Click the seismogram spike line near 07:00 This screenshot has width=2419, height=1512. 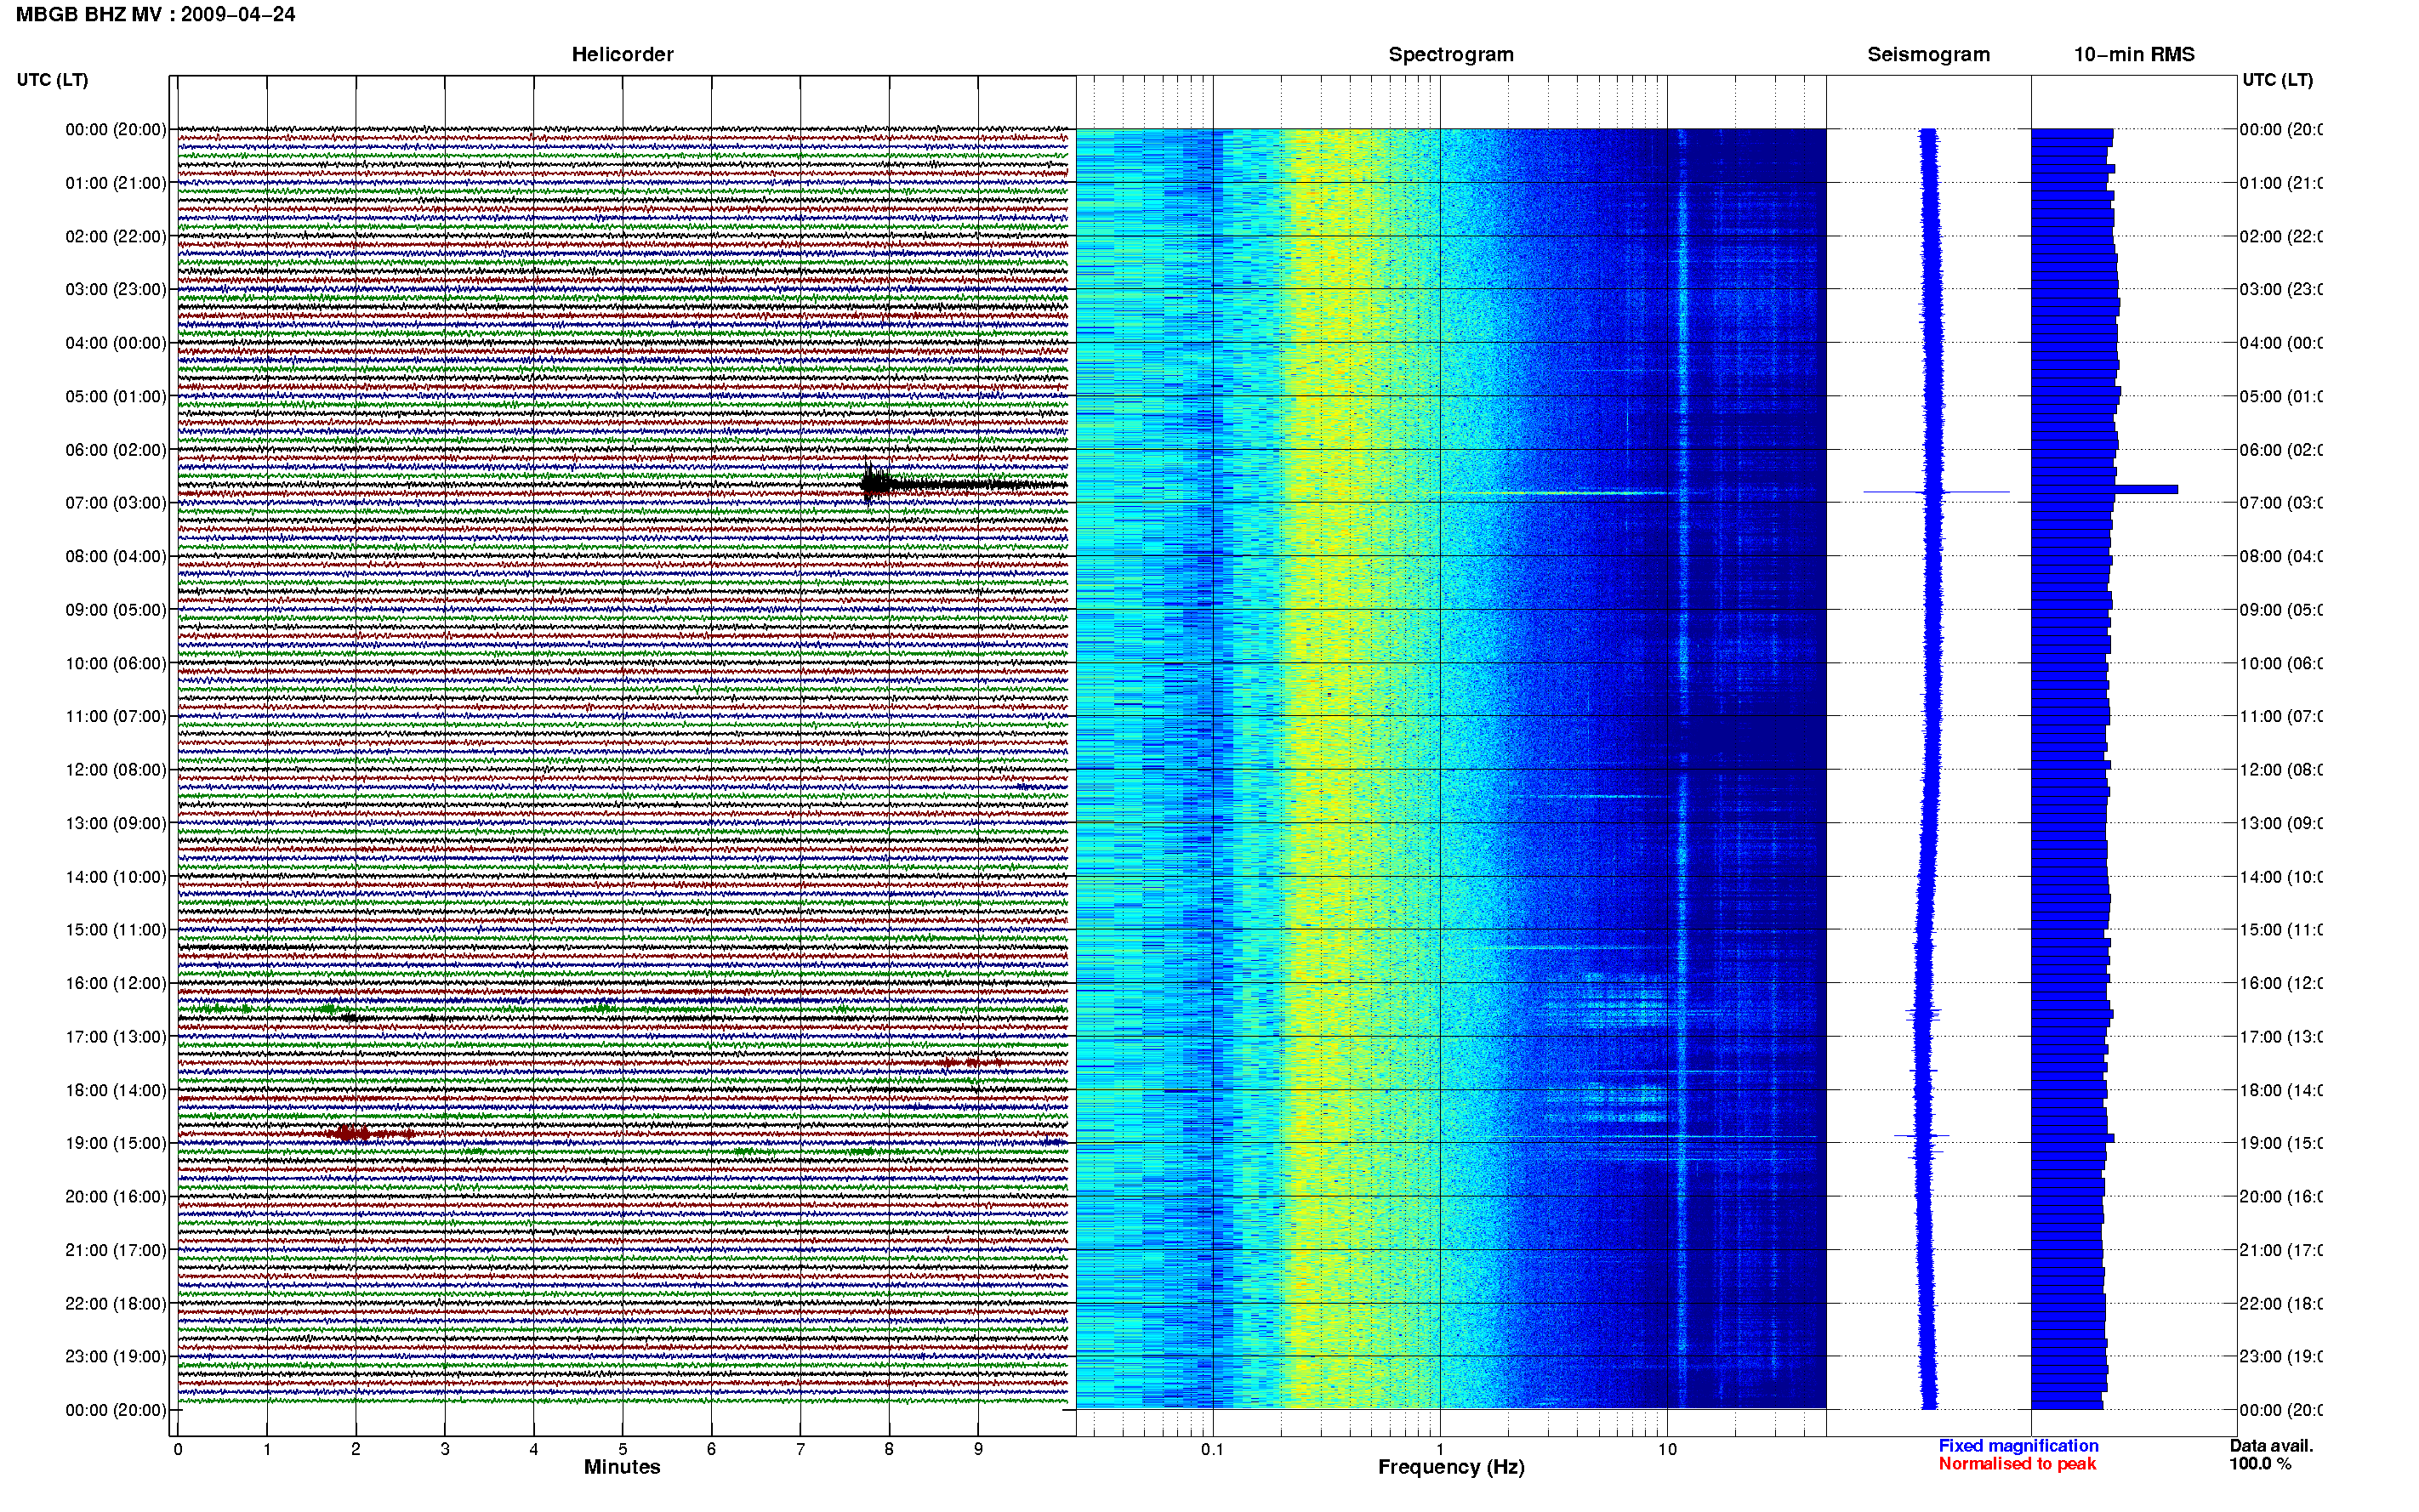[1937, 492]
